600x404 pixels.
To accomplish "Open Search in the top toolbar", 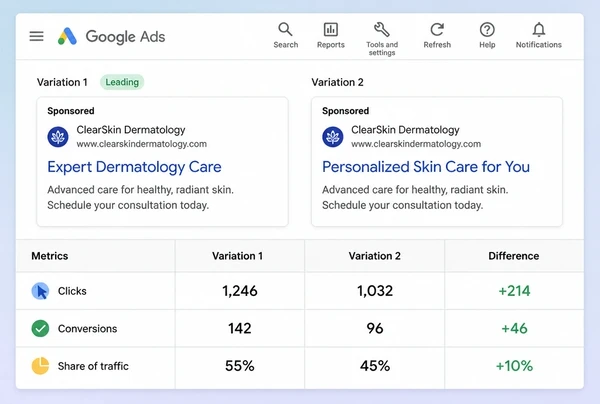I will click(285, 36).
